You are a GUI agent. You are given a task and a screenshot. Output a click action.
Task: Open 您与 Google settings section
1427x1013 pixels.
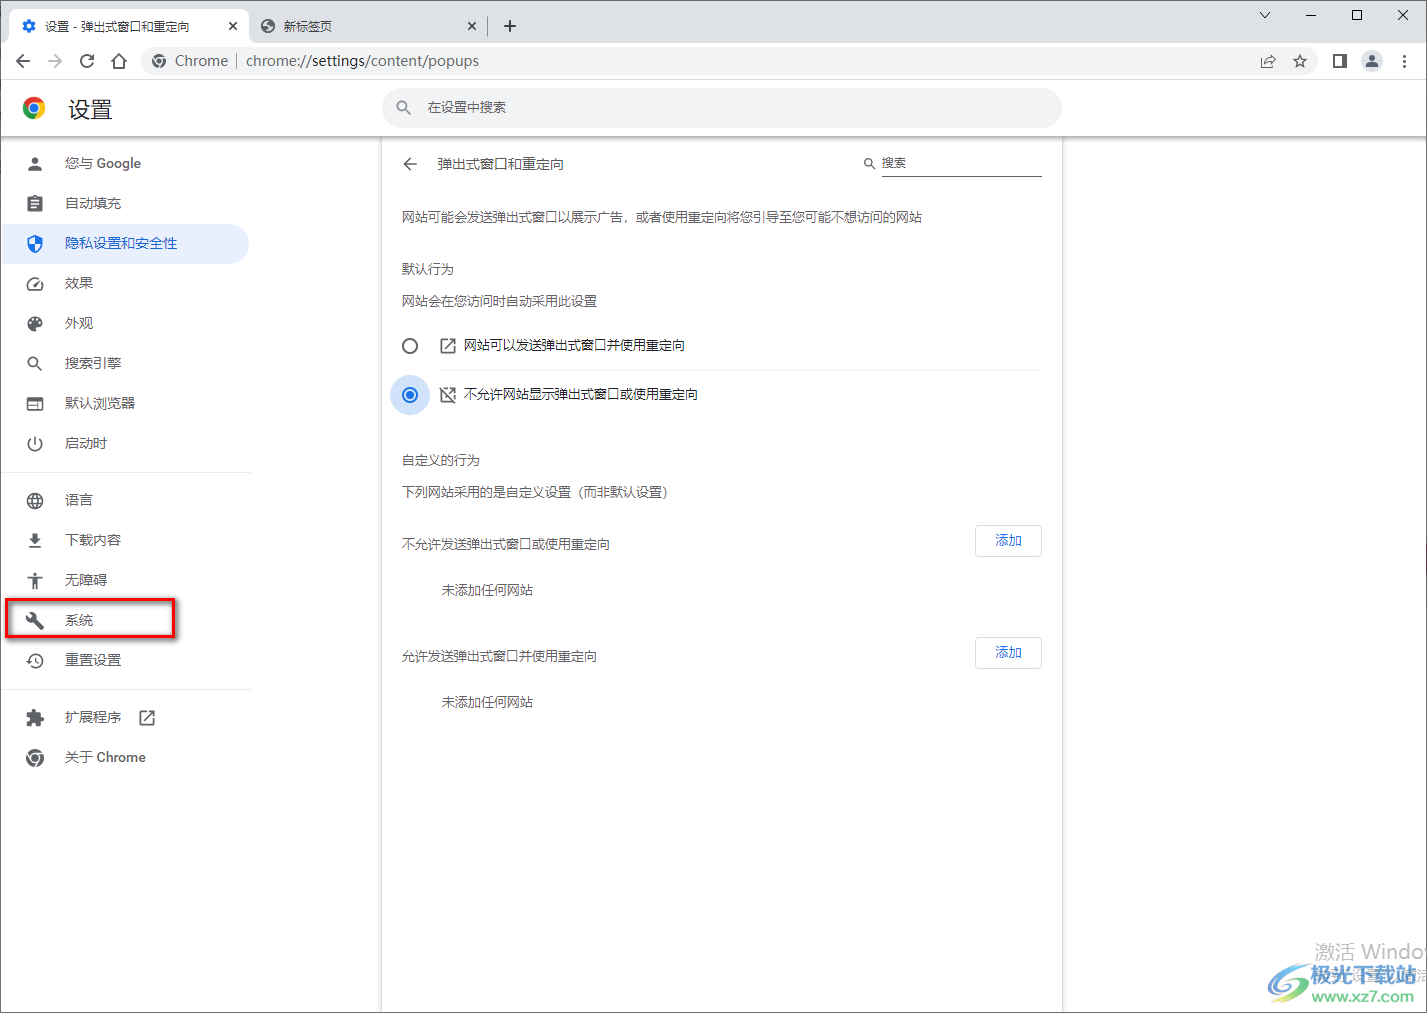point(125,164)
